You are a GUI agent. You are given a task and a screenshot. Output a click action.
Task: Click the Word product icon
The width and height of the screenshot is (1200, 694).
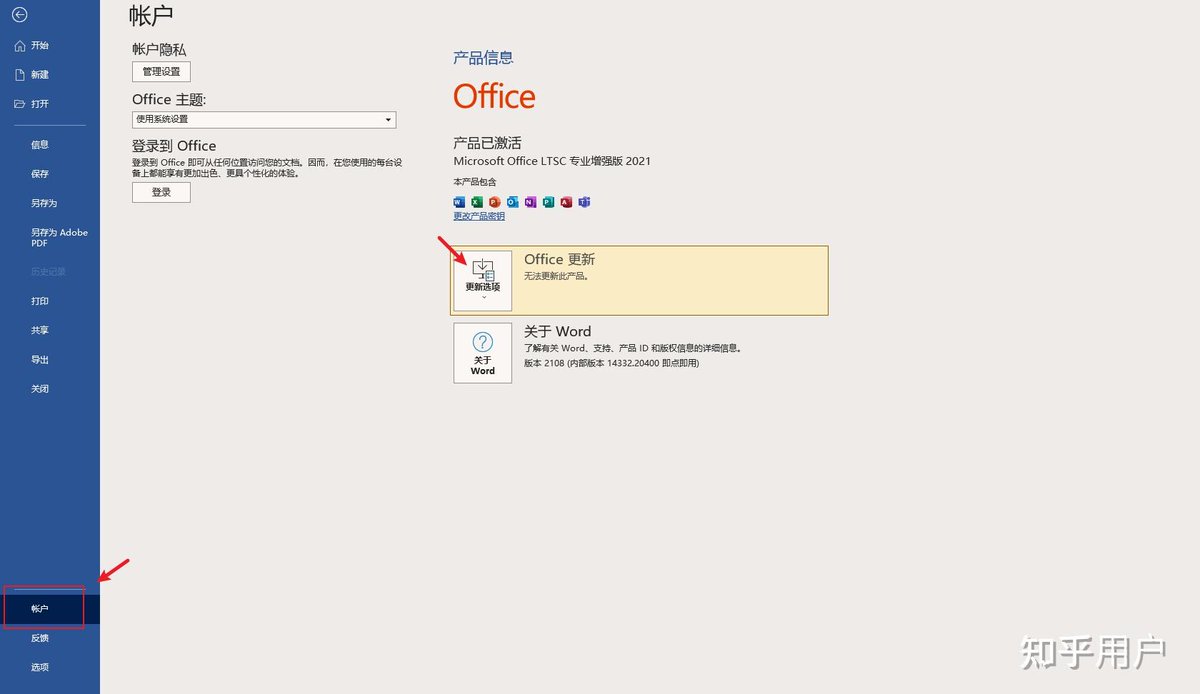[459, 202]
